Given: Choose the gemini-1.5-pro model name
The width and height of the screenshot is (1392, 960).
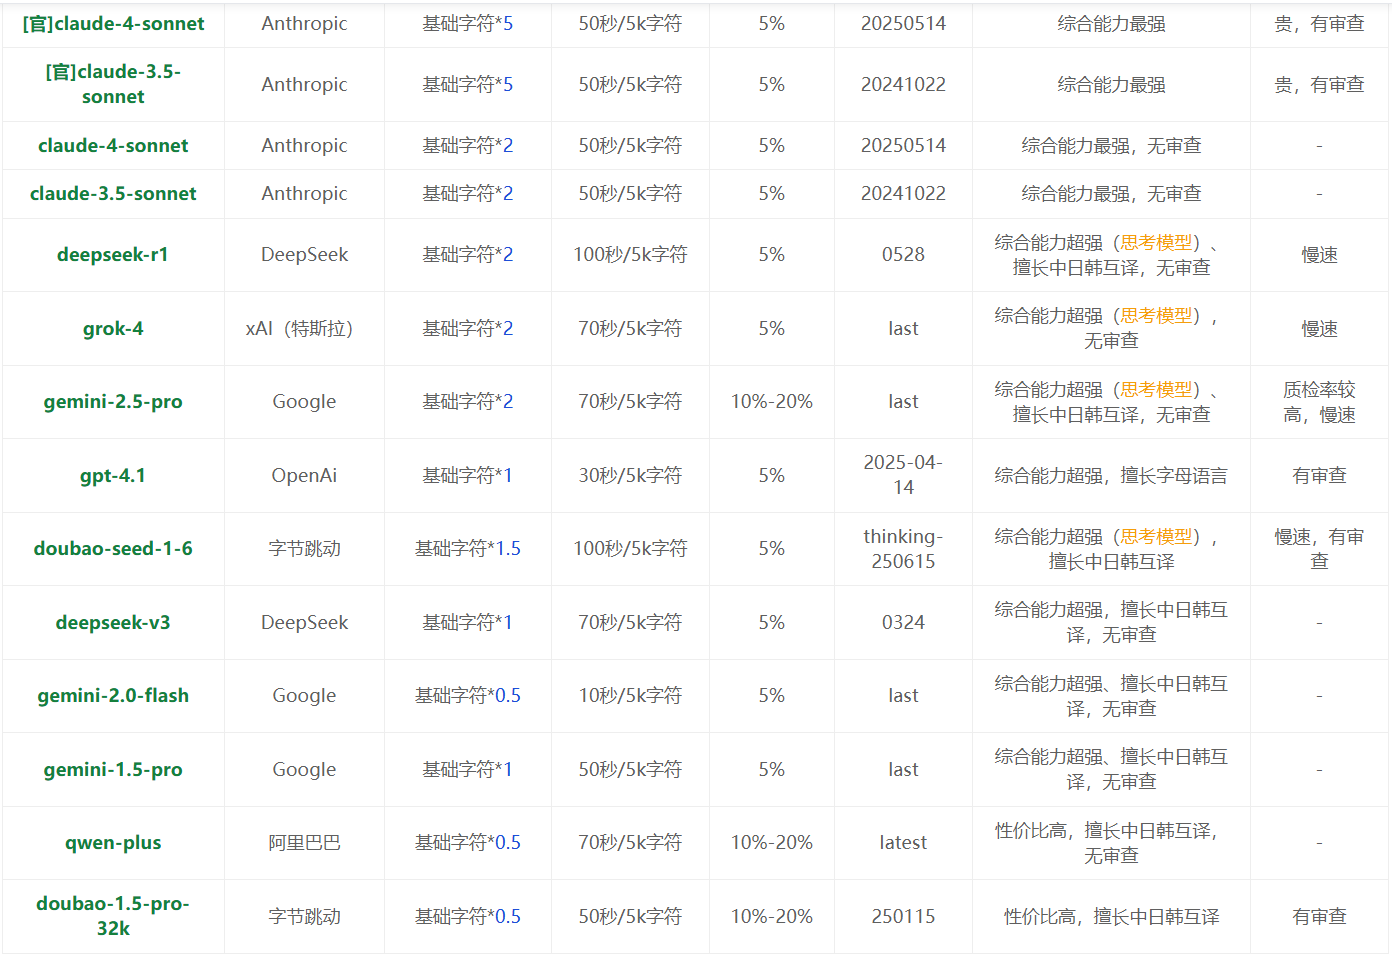Looking at the screenshot, I should click(113, 770).
